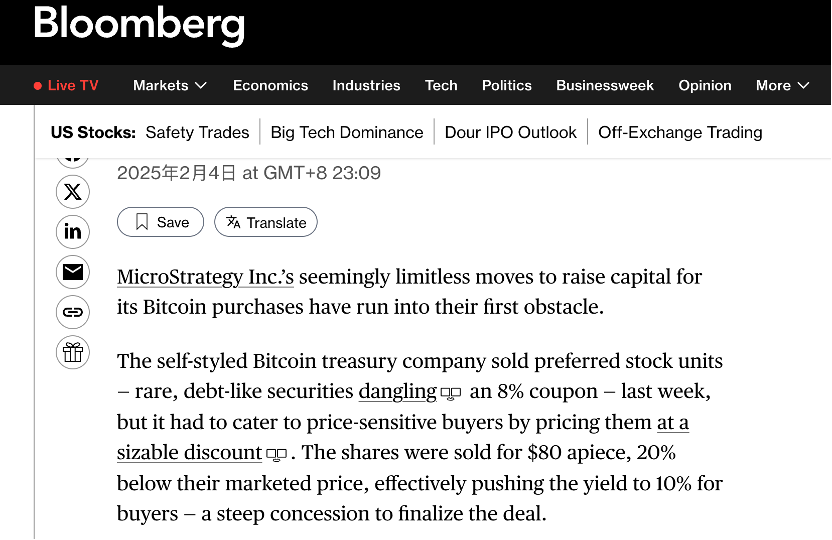
Task: Expand the More menu
Action: click(x=782, y=85)
